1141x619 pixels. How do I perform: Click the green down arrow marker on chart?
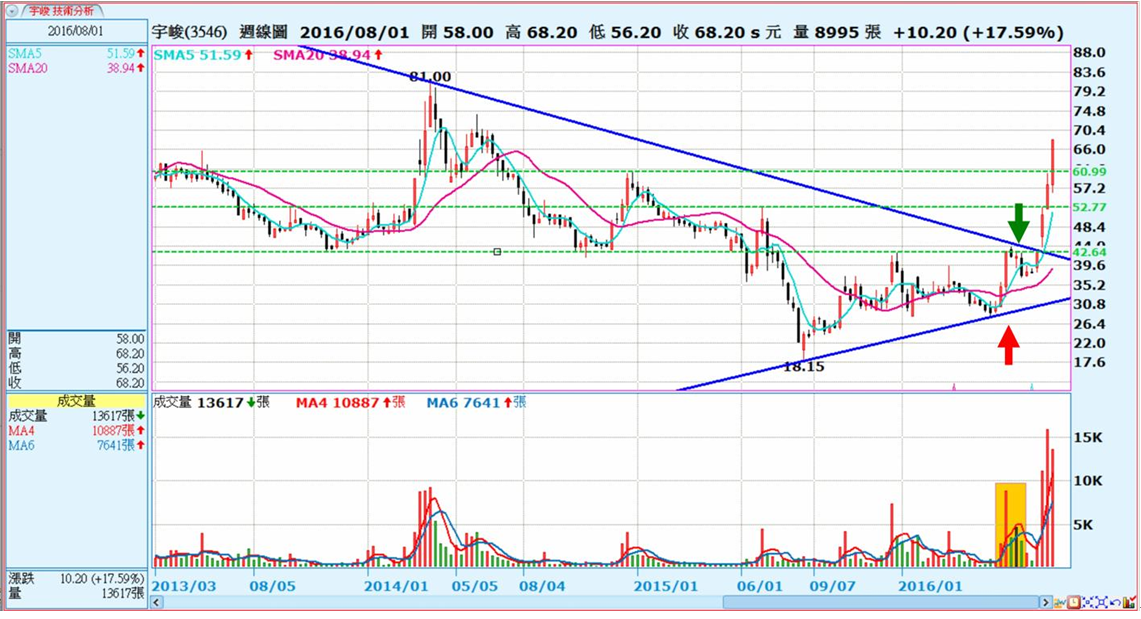click(x=1017, y=221)
